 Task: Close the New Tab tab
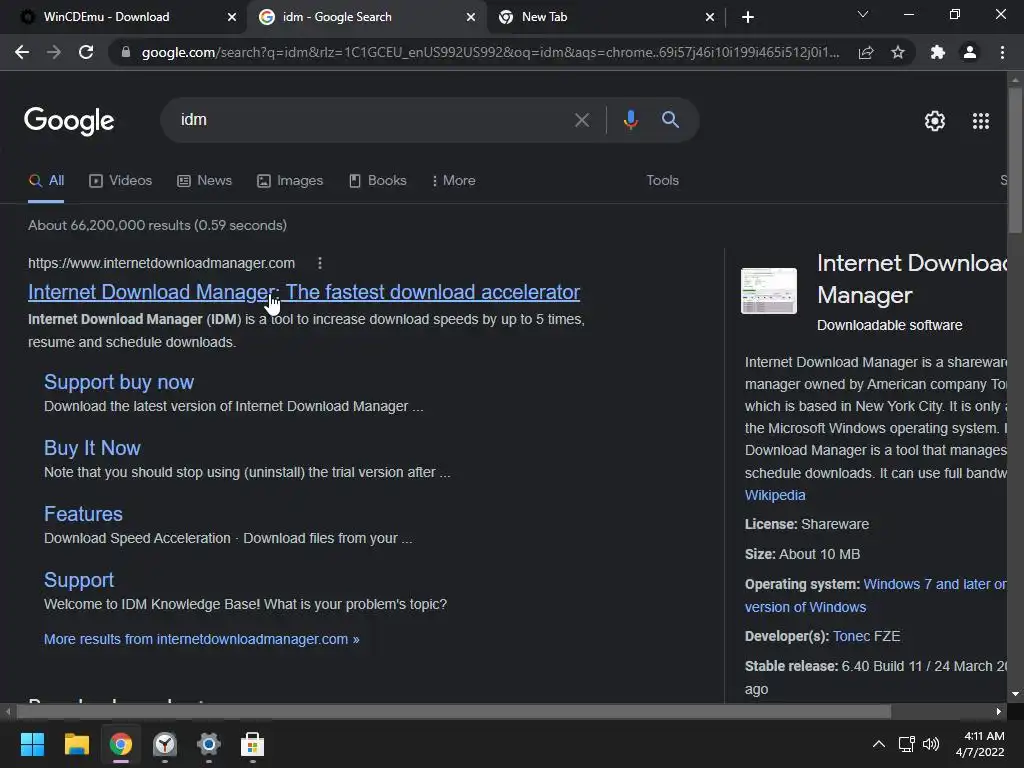pyautogui.click(x=710, y=17)
